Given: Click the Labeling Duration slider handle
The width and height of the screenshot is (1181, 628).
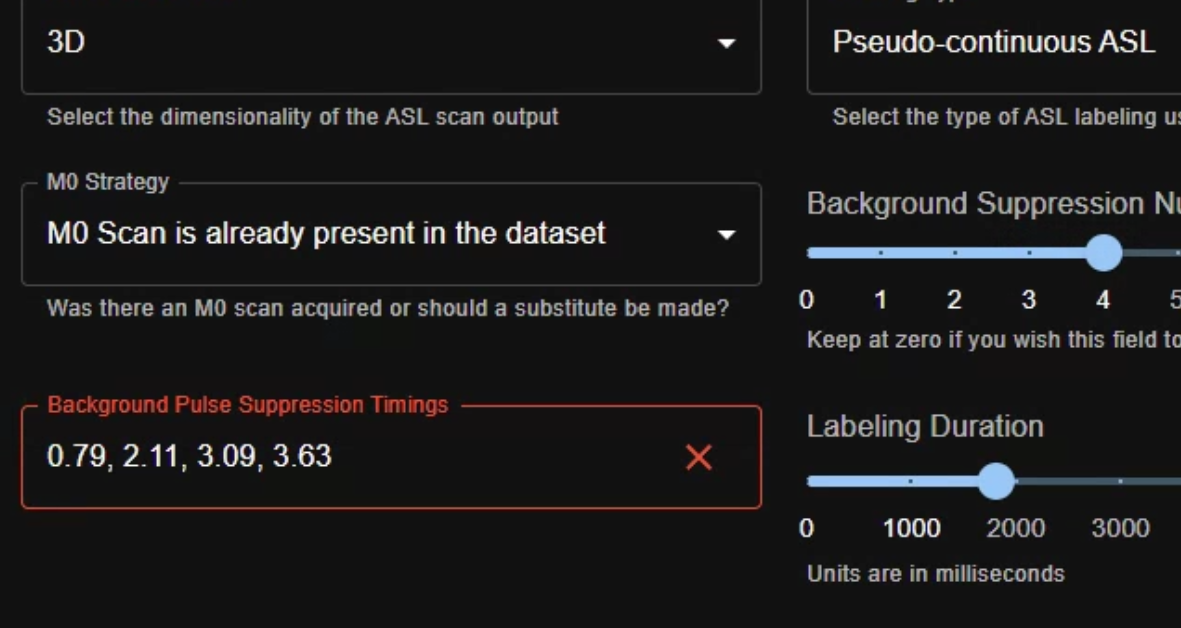Looking at the screenshot, I should [997, 482].
